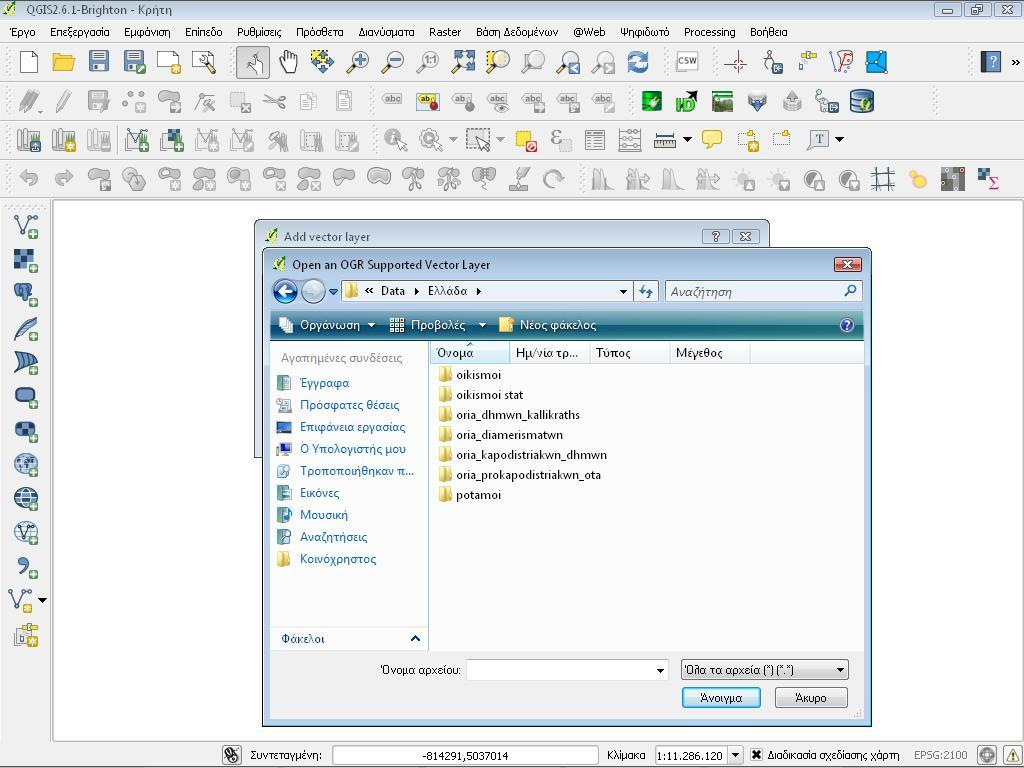This screenshot has height=768, width=1024.
Task: Click the Άκυρο button
Action: click(811, 697)
